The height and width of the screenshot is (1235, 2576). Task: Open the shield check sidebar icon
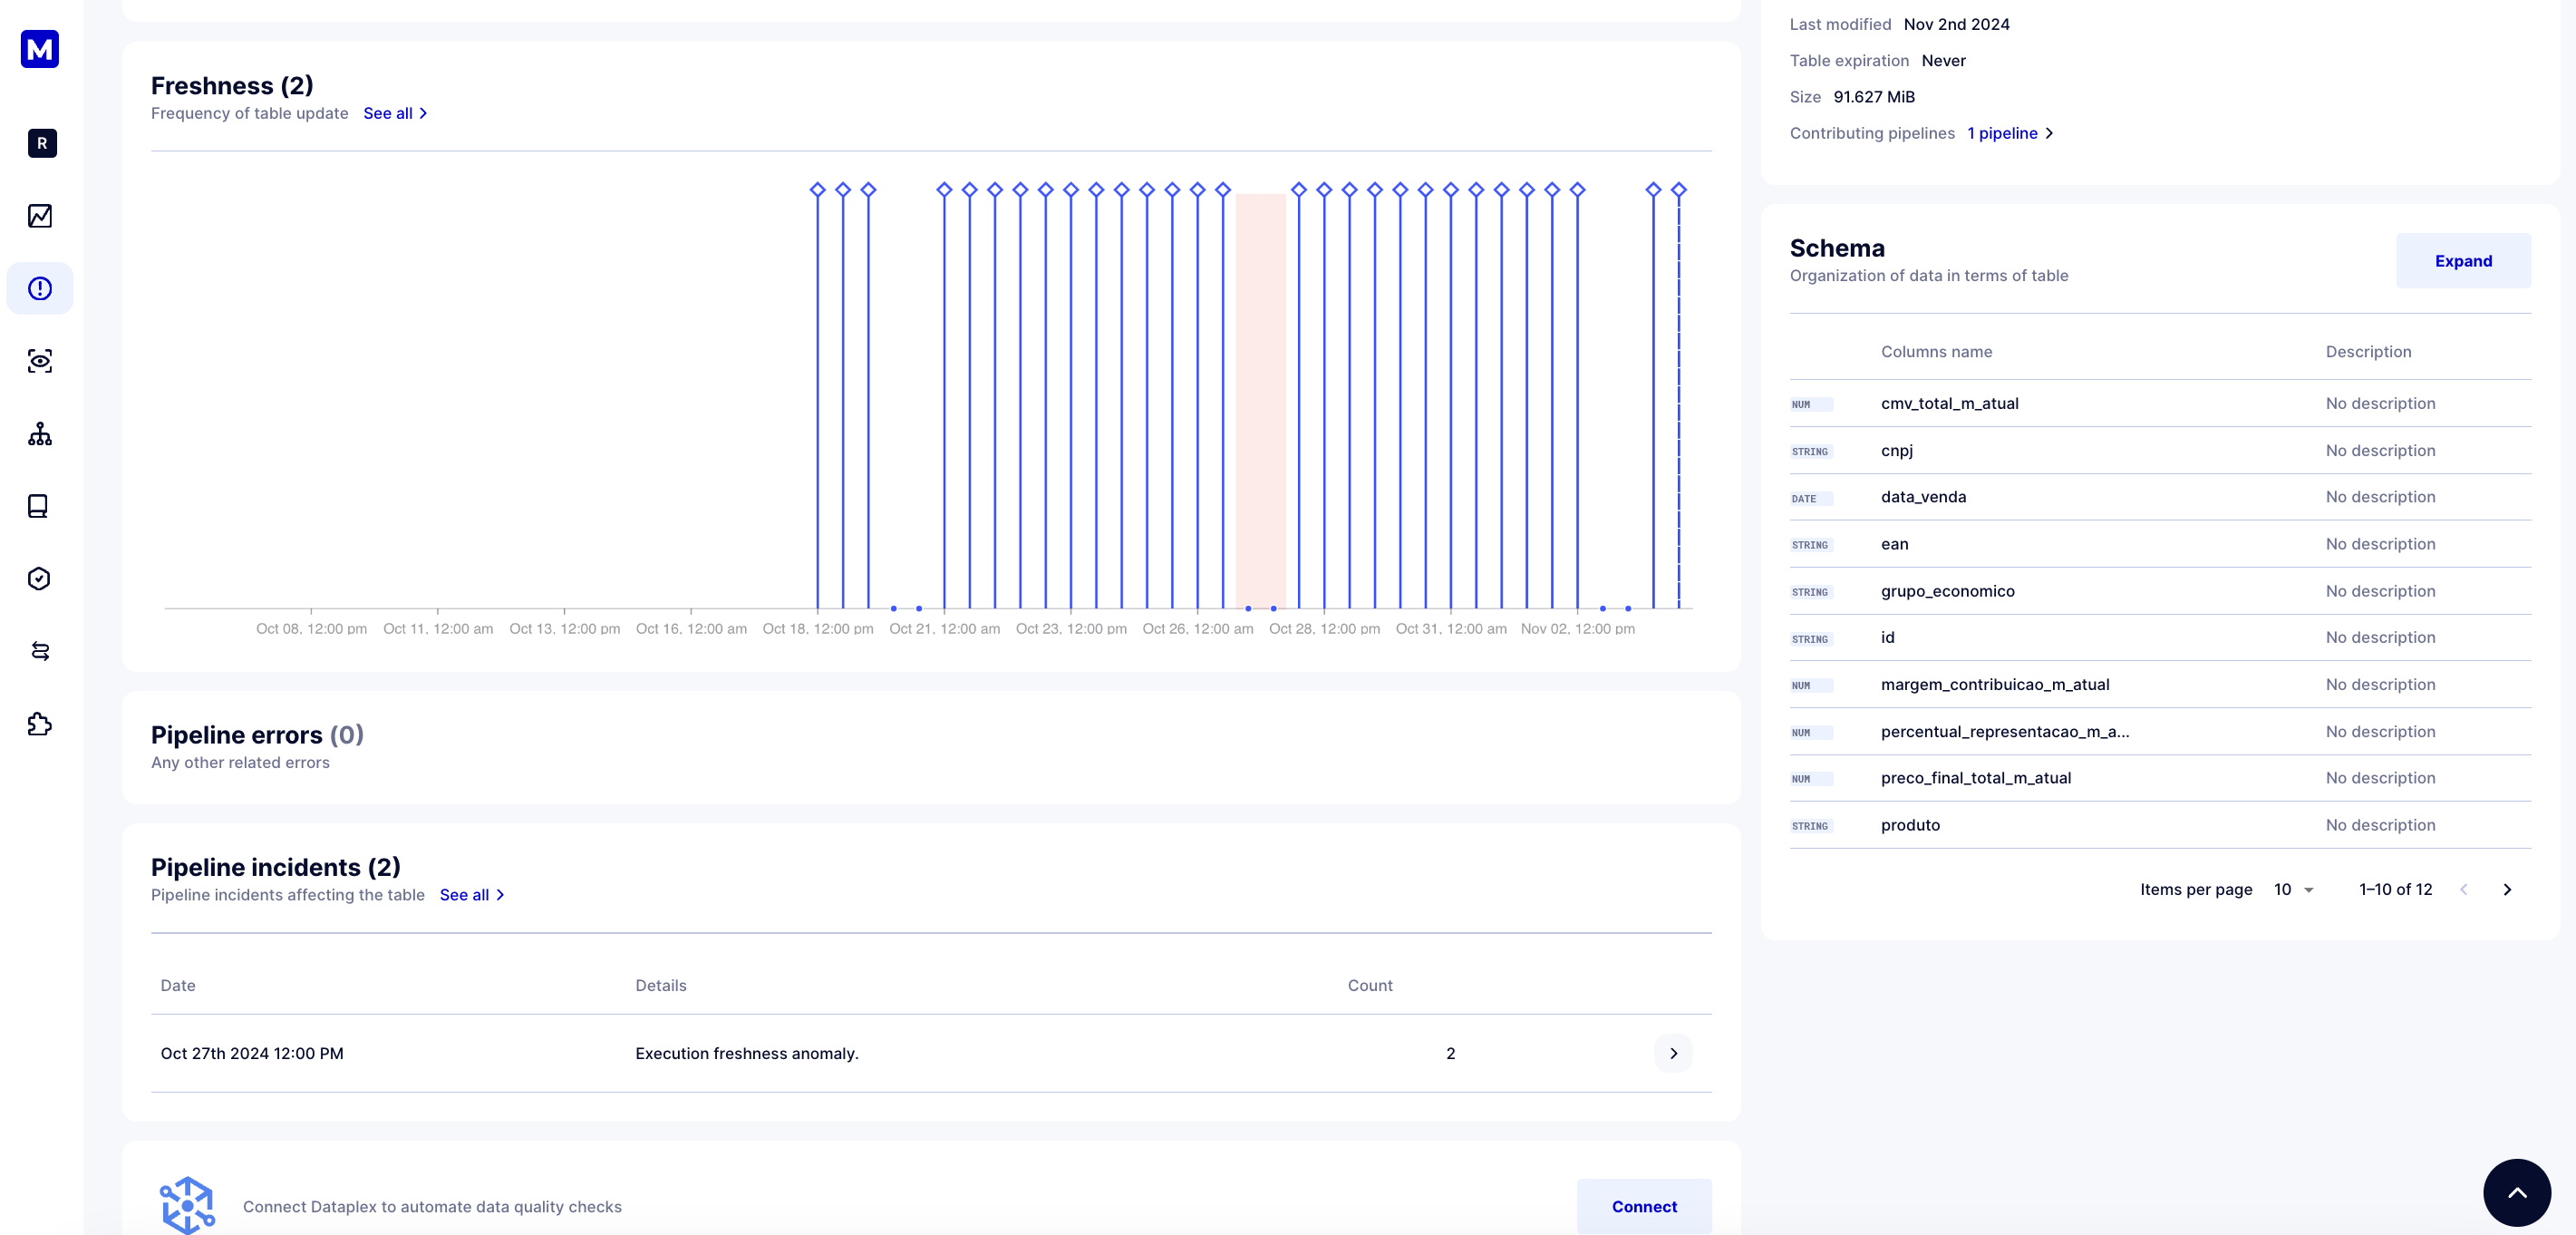[x=39, y=579]
